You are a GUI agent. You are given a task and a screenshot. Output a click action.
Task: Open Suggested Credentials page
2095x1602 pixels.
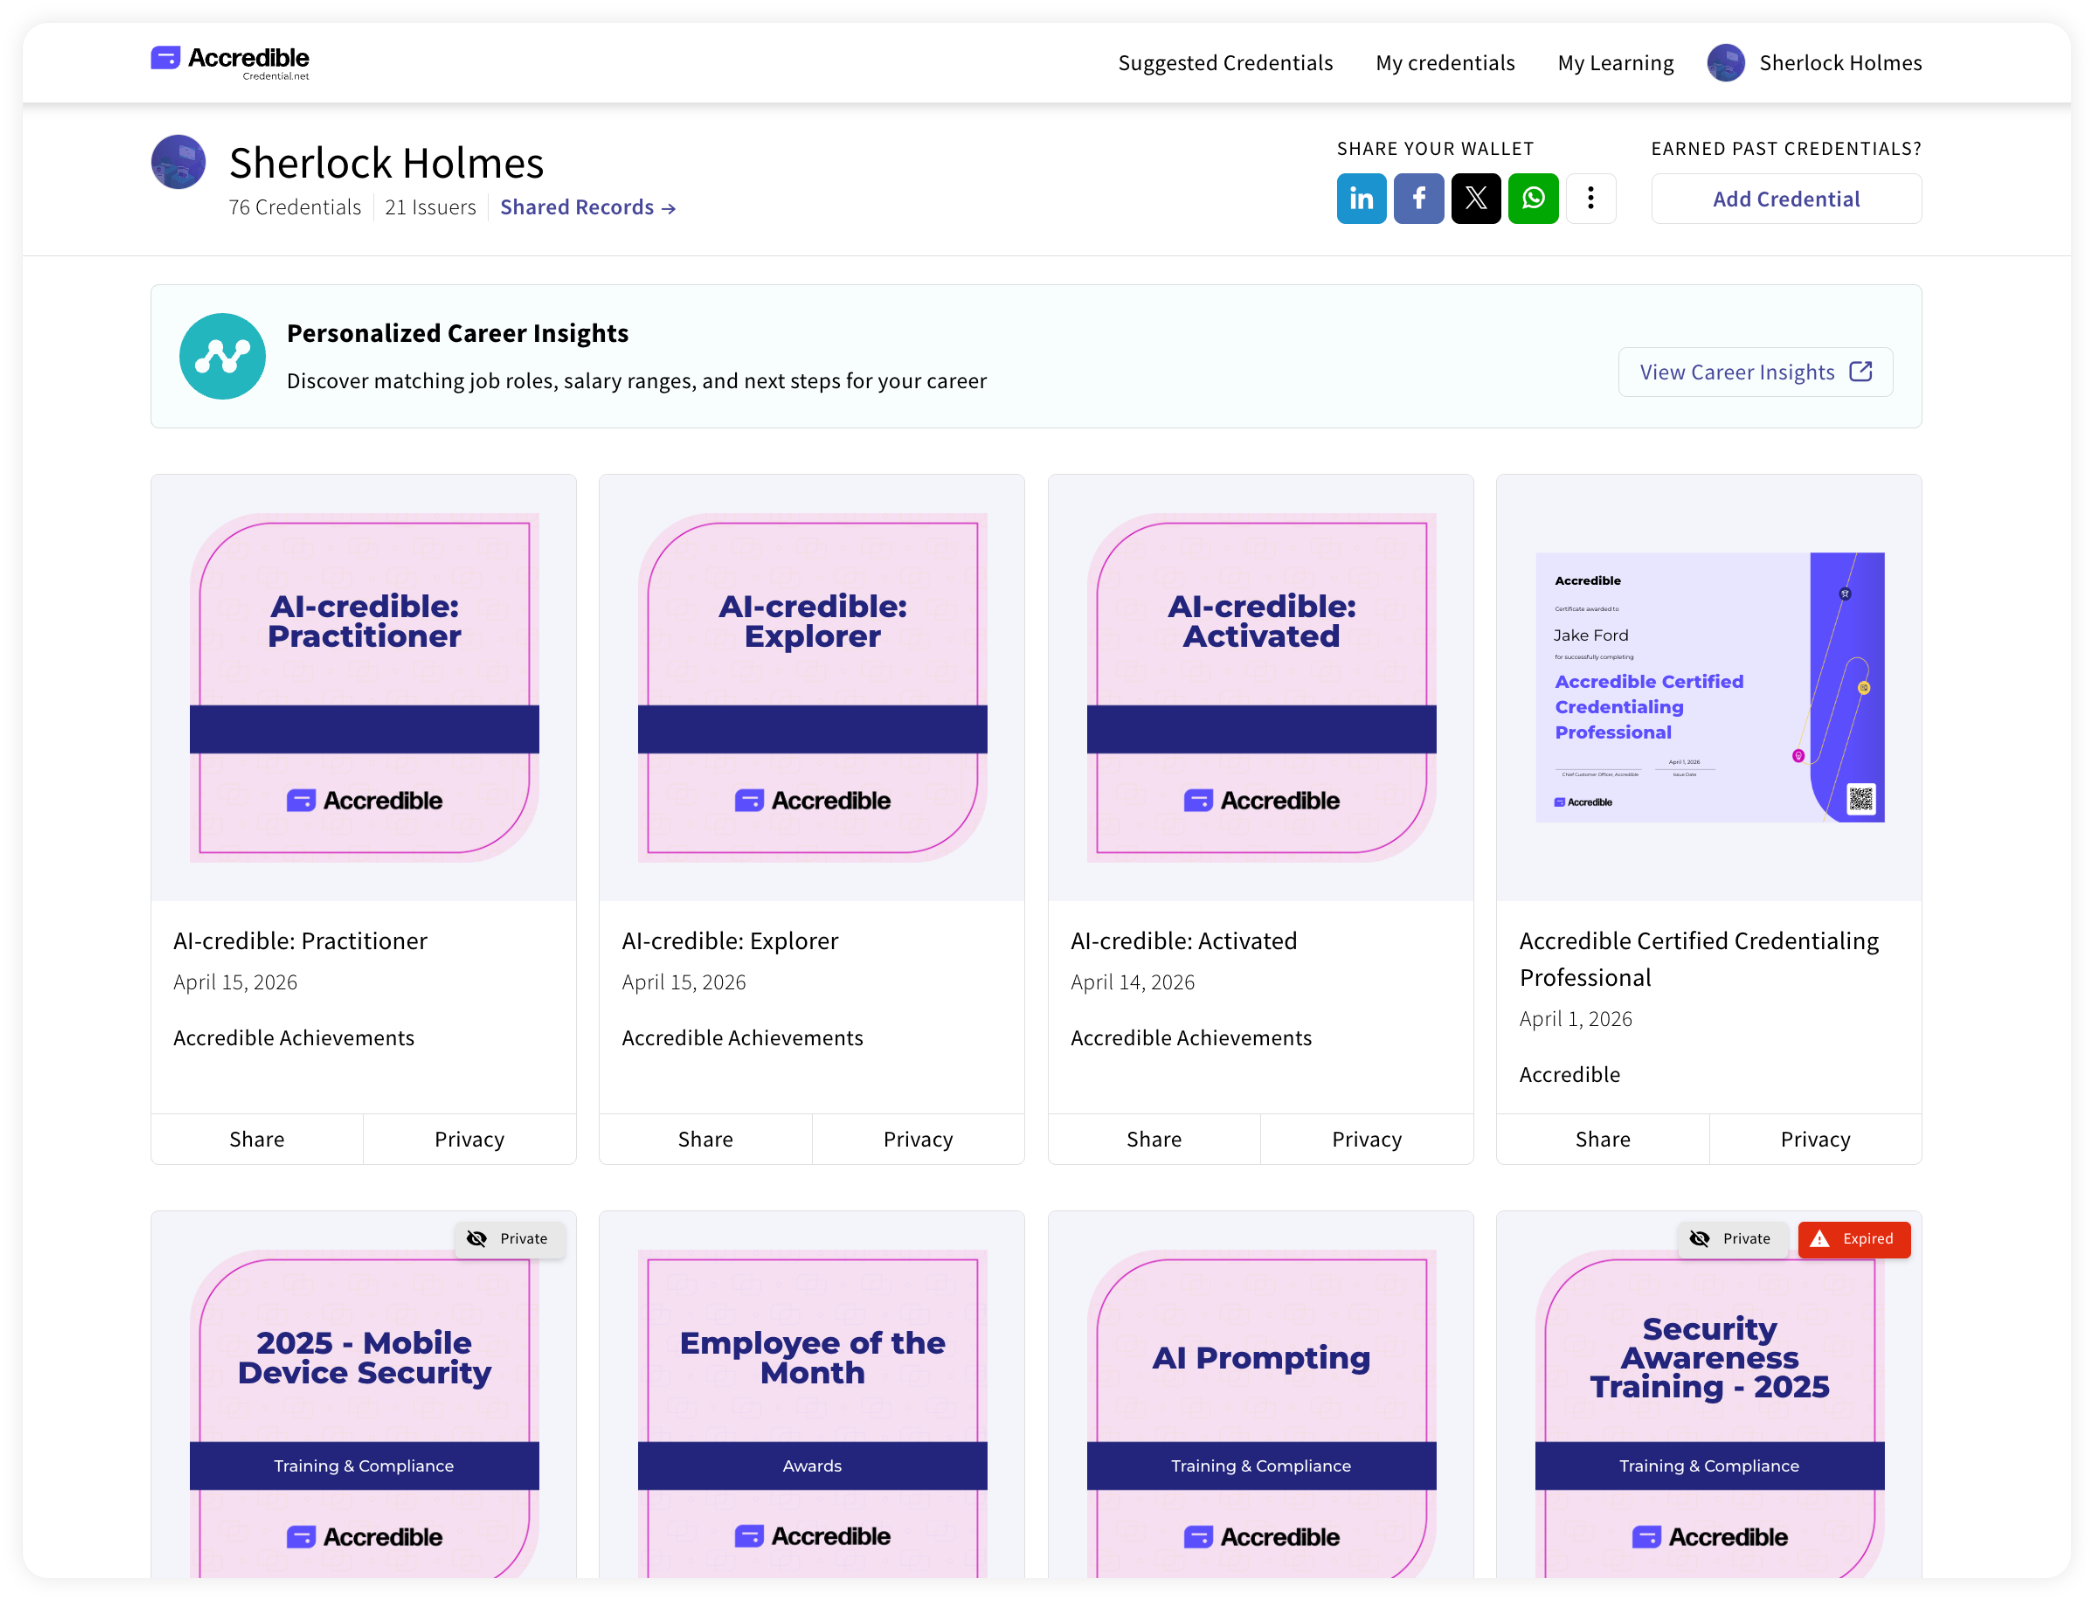(1225, 63)
